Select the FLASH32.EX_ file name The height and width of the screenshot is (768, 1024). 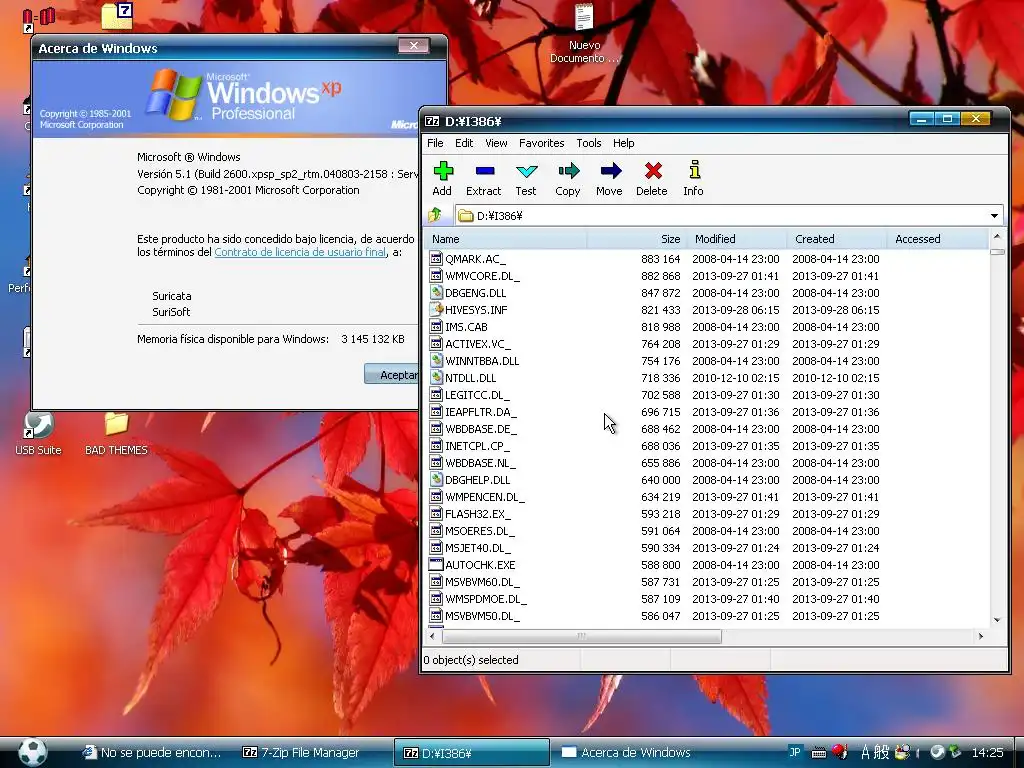tap(478, 513)
